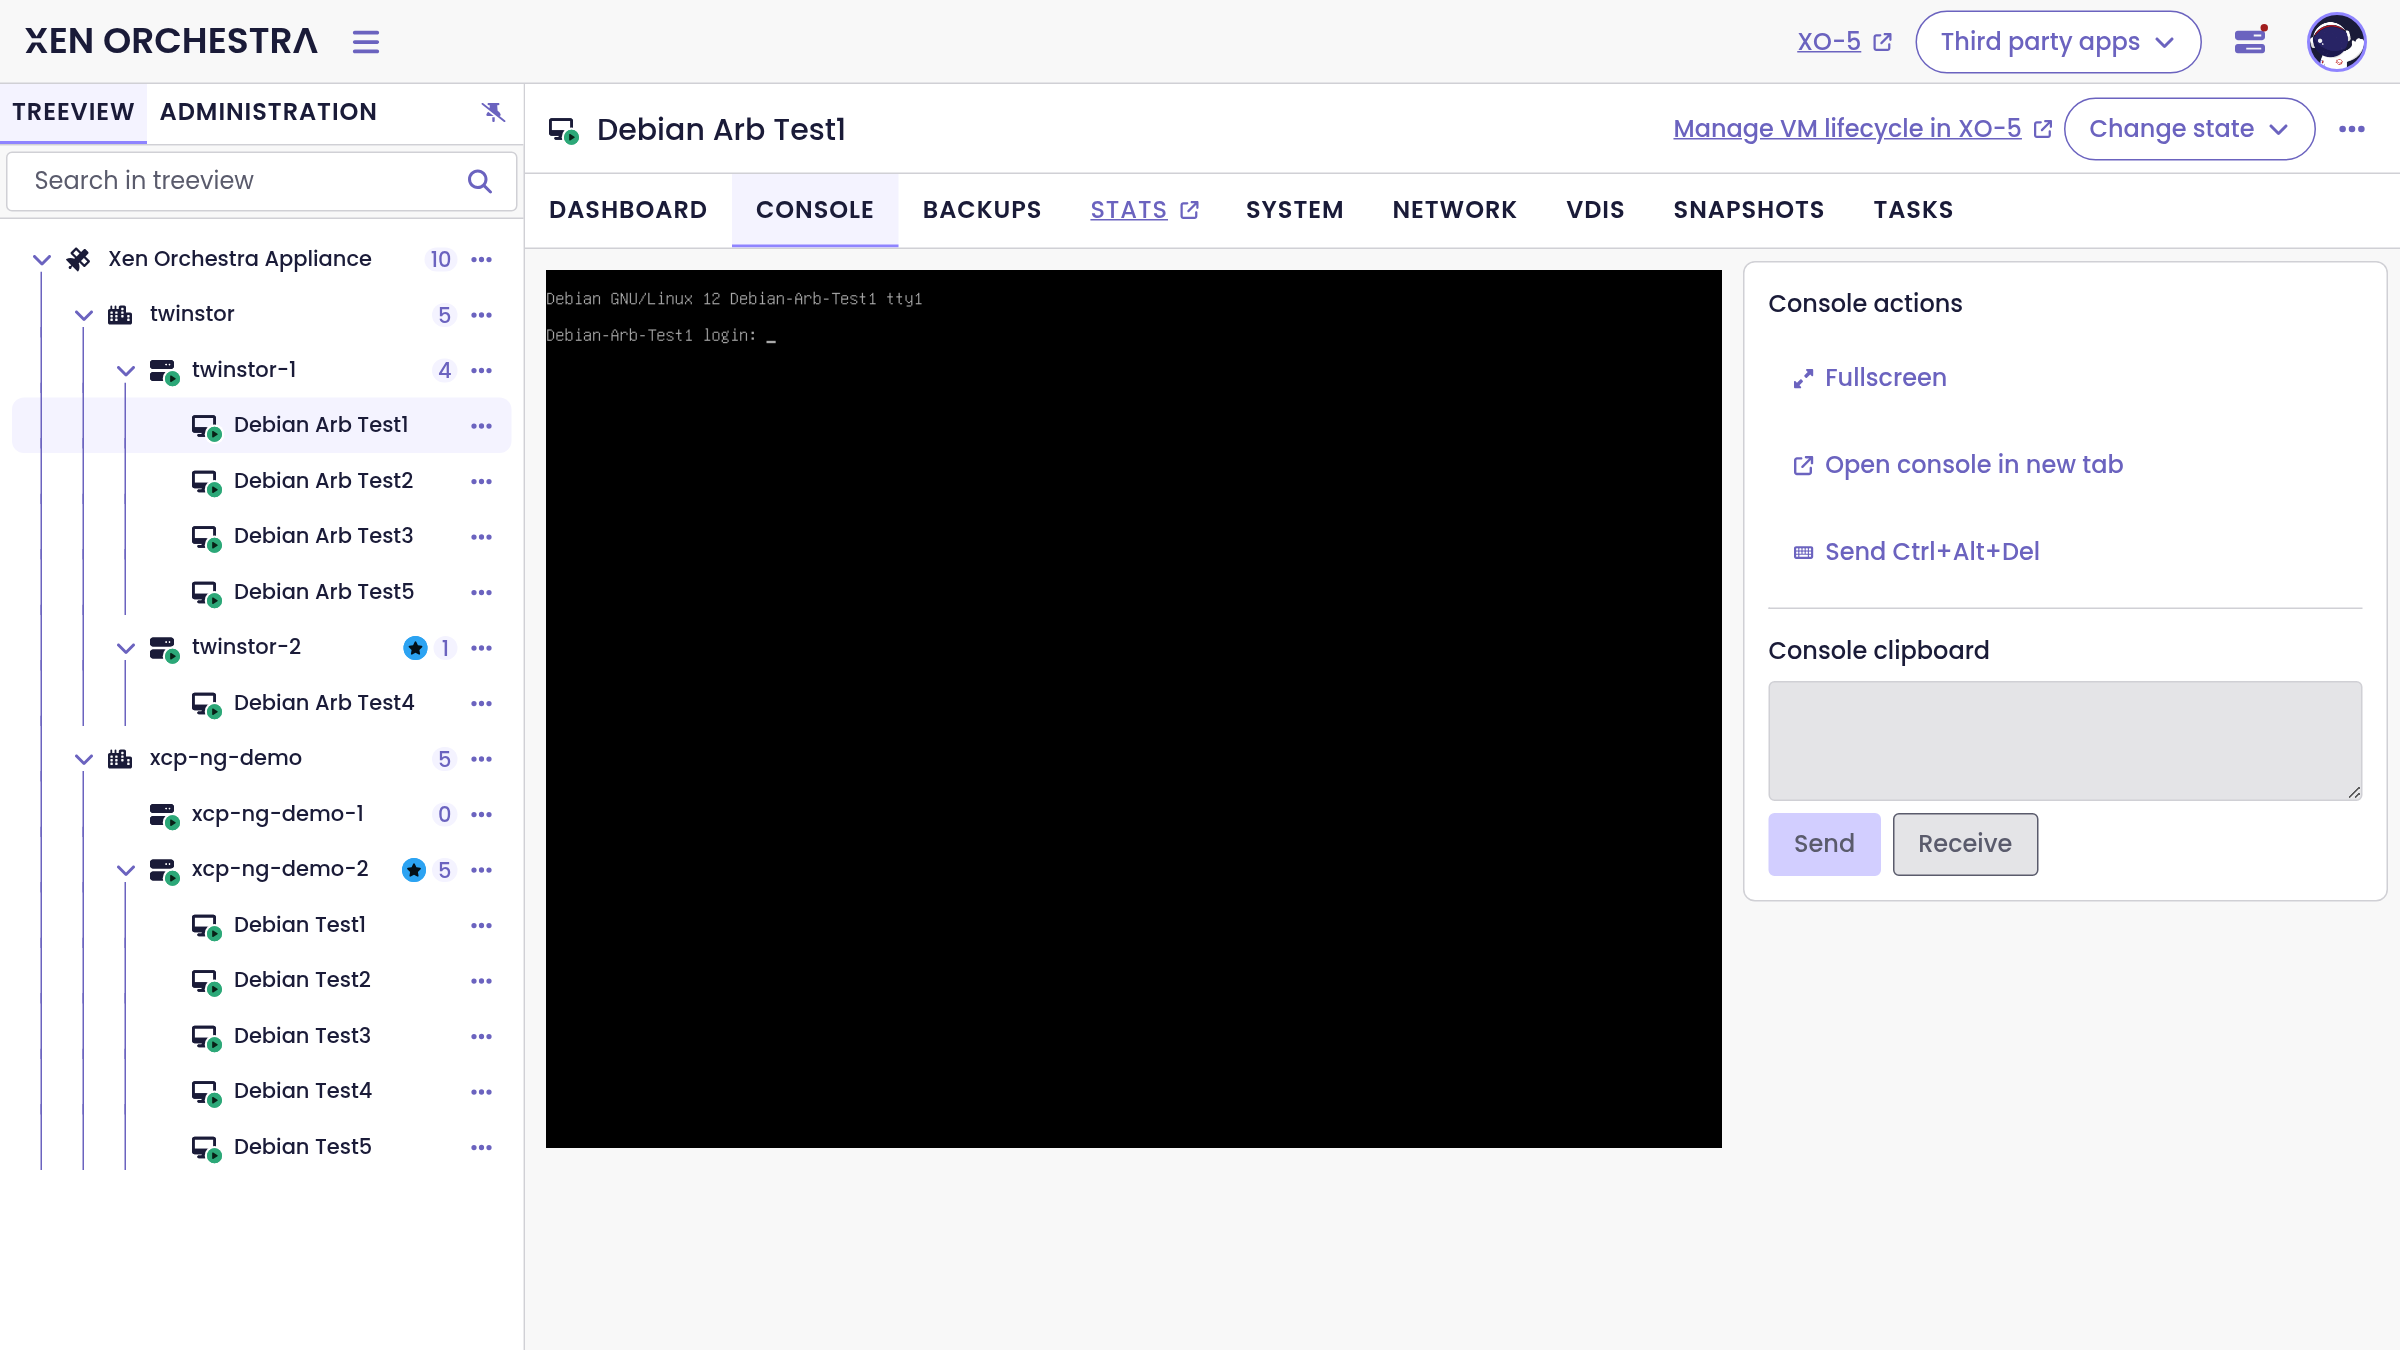This screenshot has height=1350, width=2400.
Task: Unpin the treeview sidebar
Action: [x=493, y=112]
